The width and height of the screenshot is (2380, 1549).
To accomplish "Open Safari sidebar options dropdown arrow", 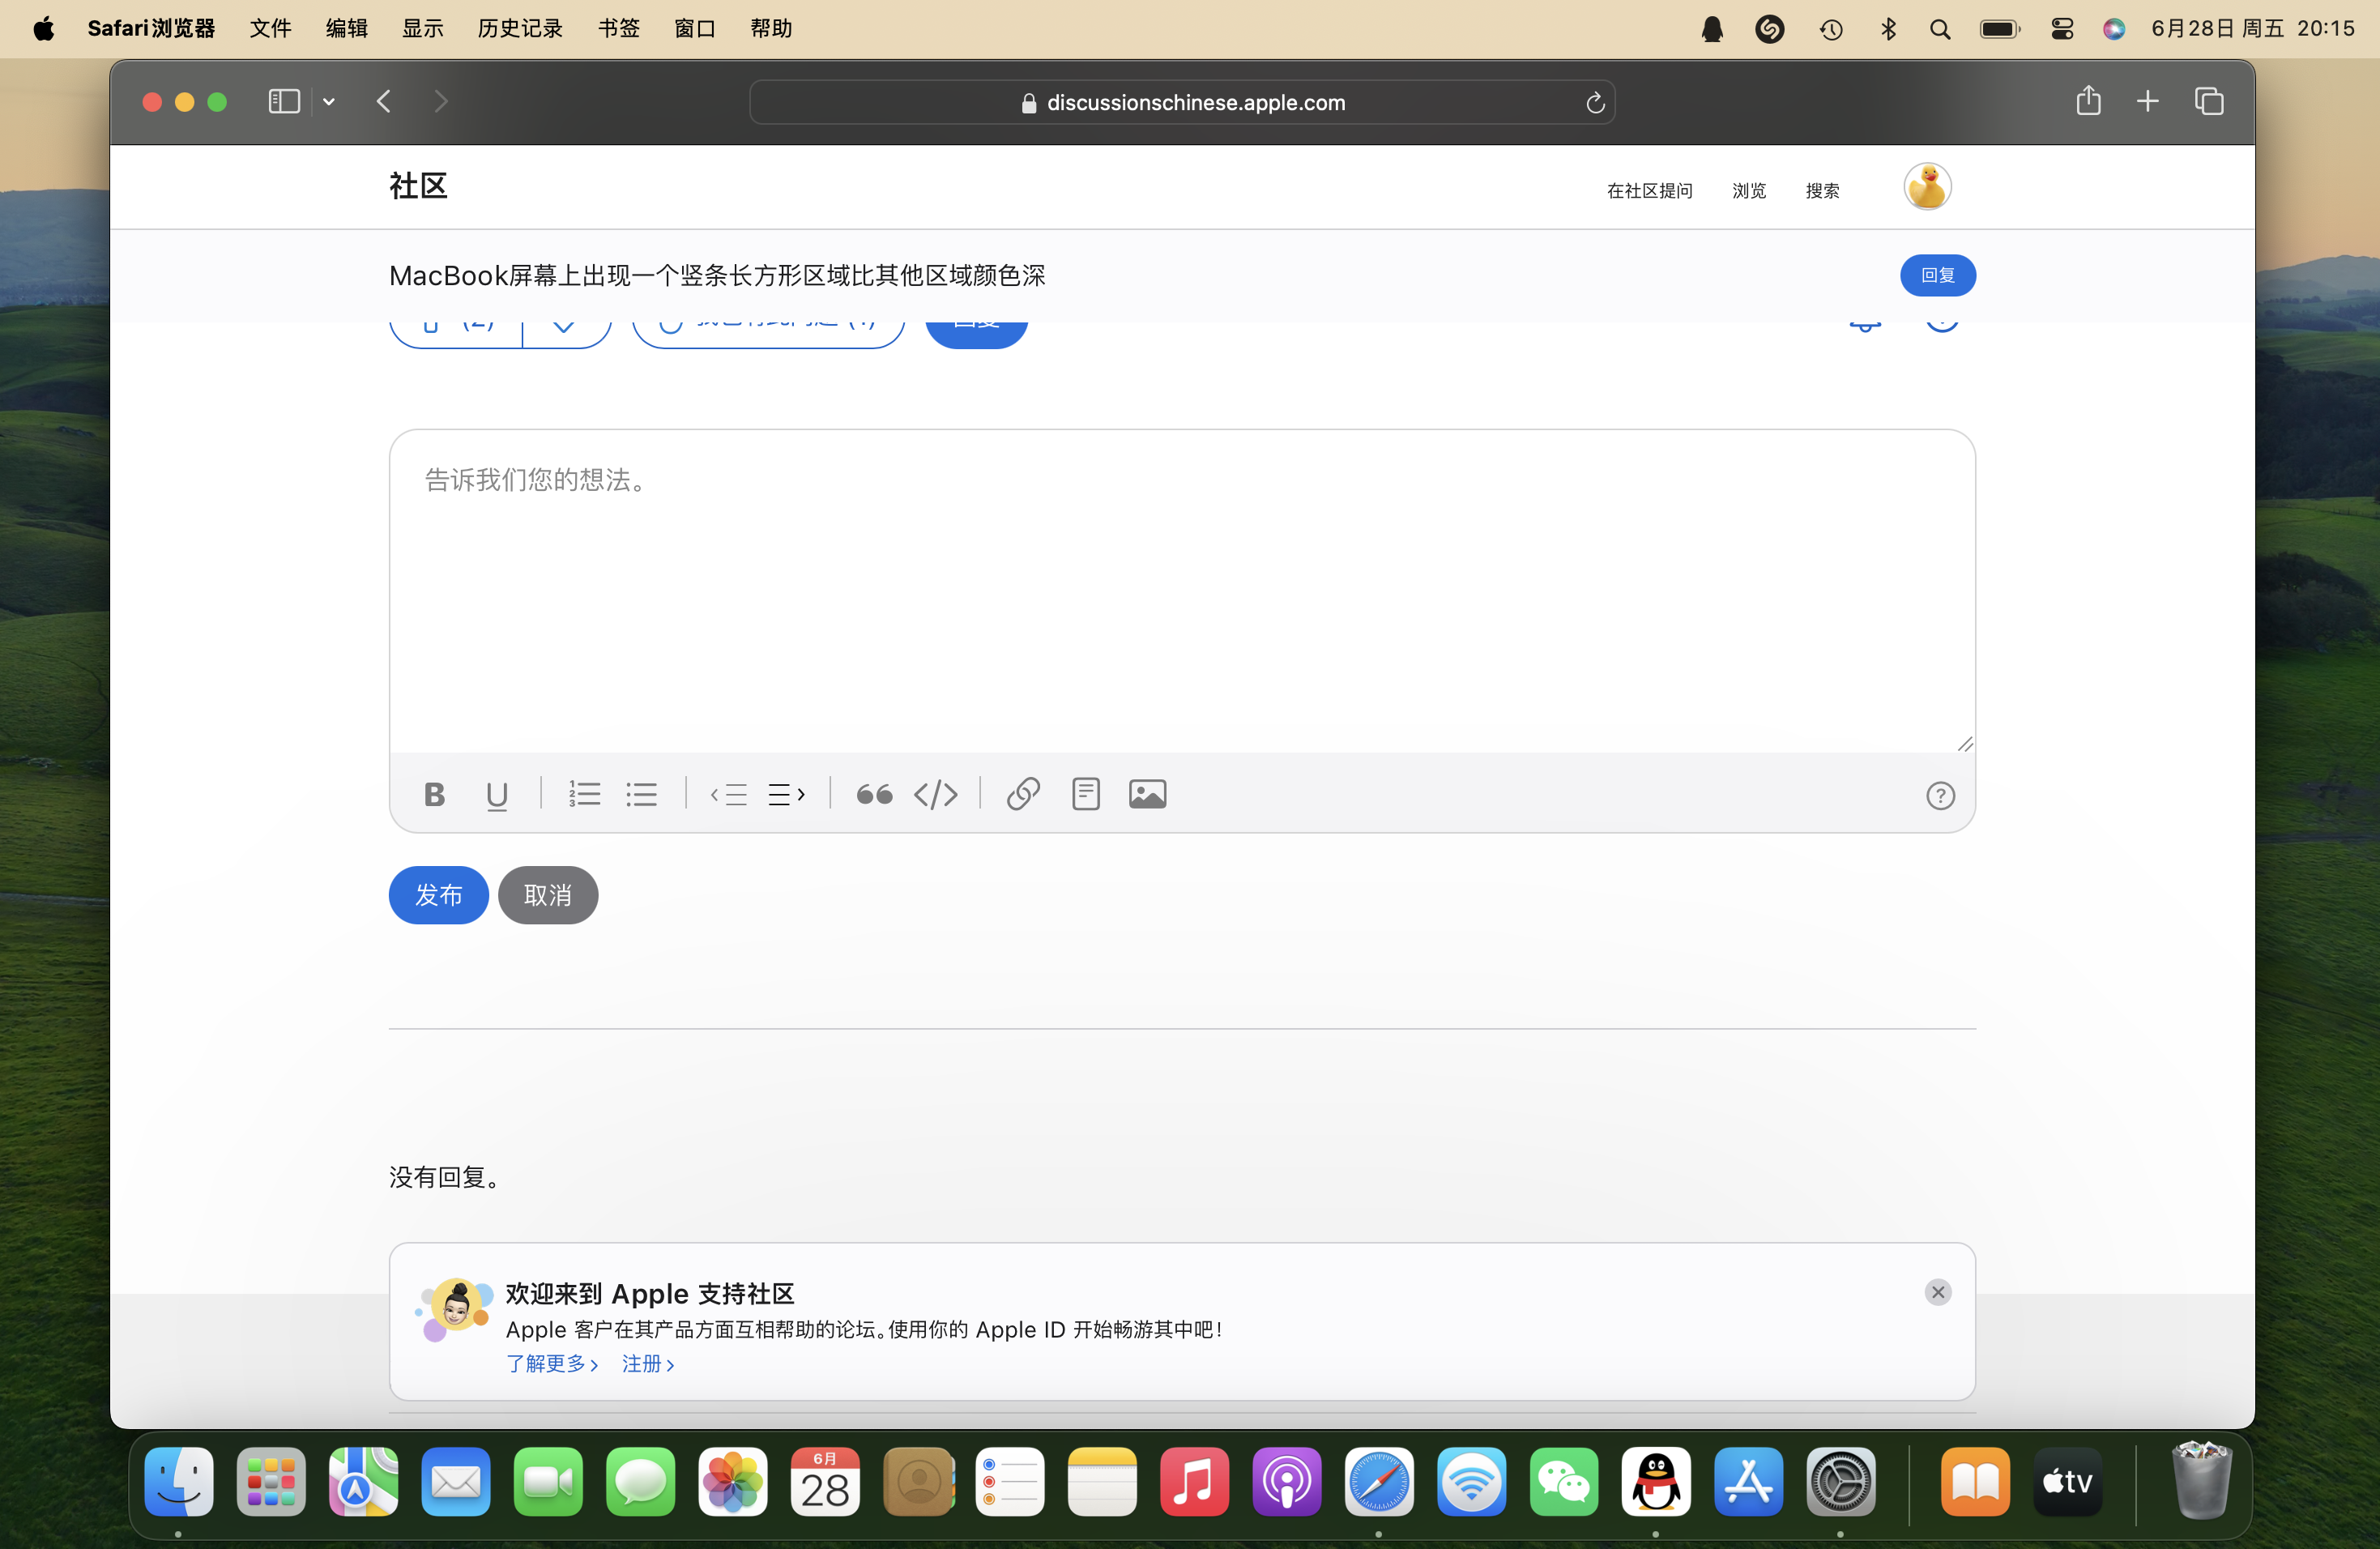I will [x=329, y=102].
